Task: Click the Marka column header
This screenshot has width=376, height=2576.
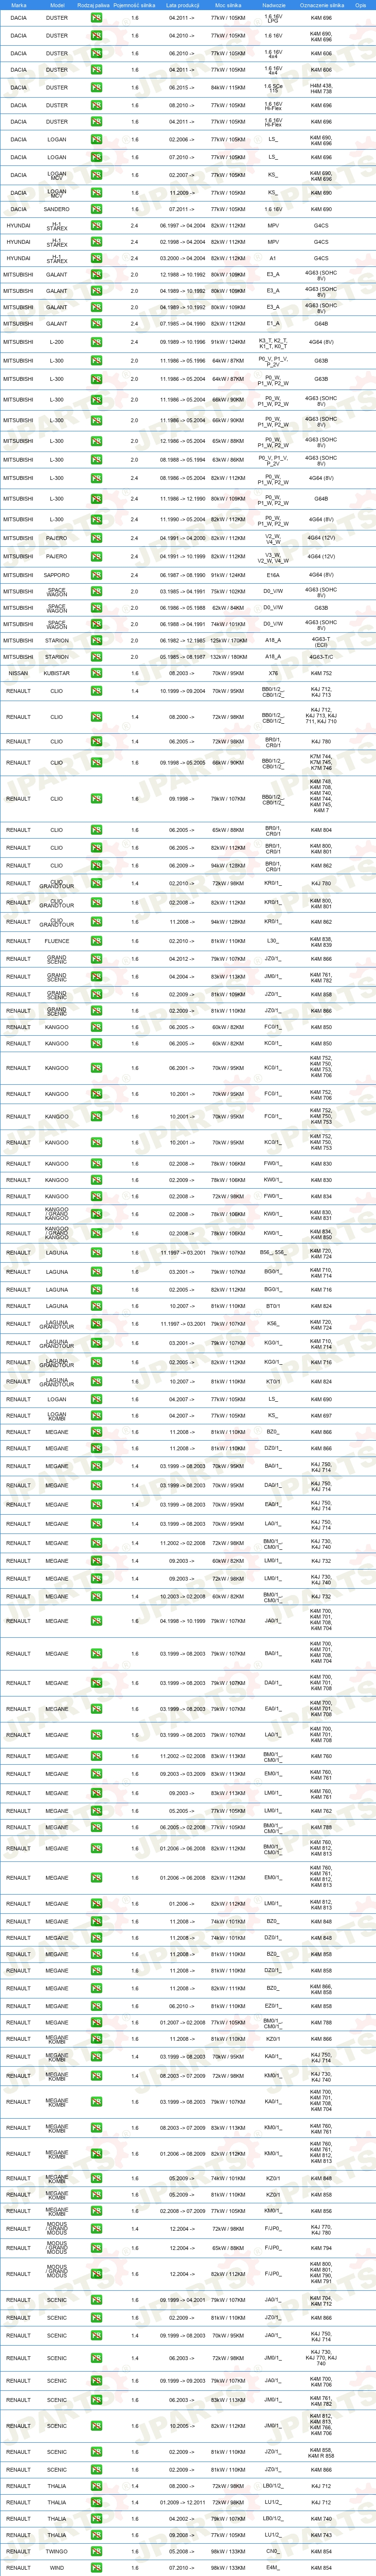Action: (19, 5)
